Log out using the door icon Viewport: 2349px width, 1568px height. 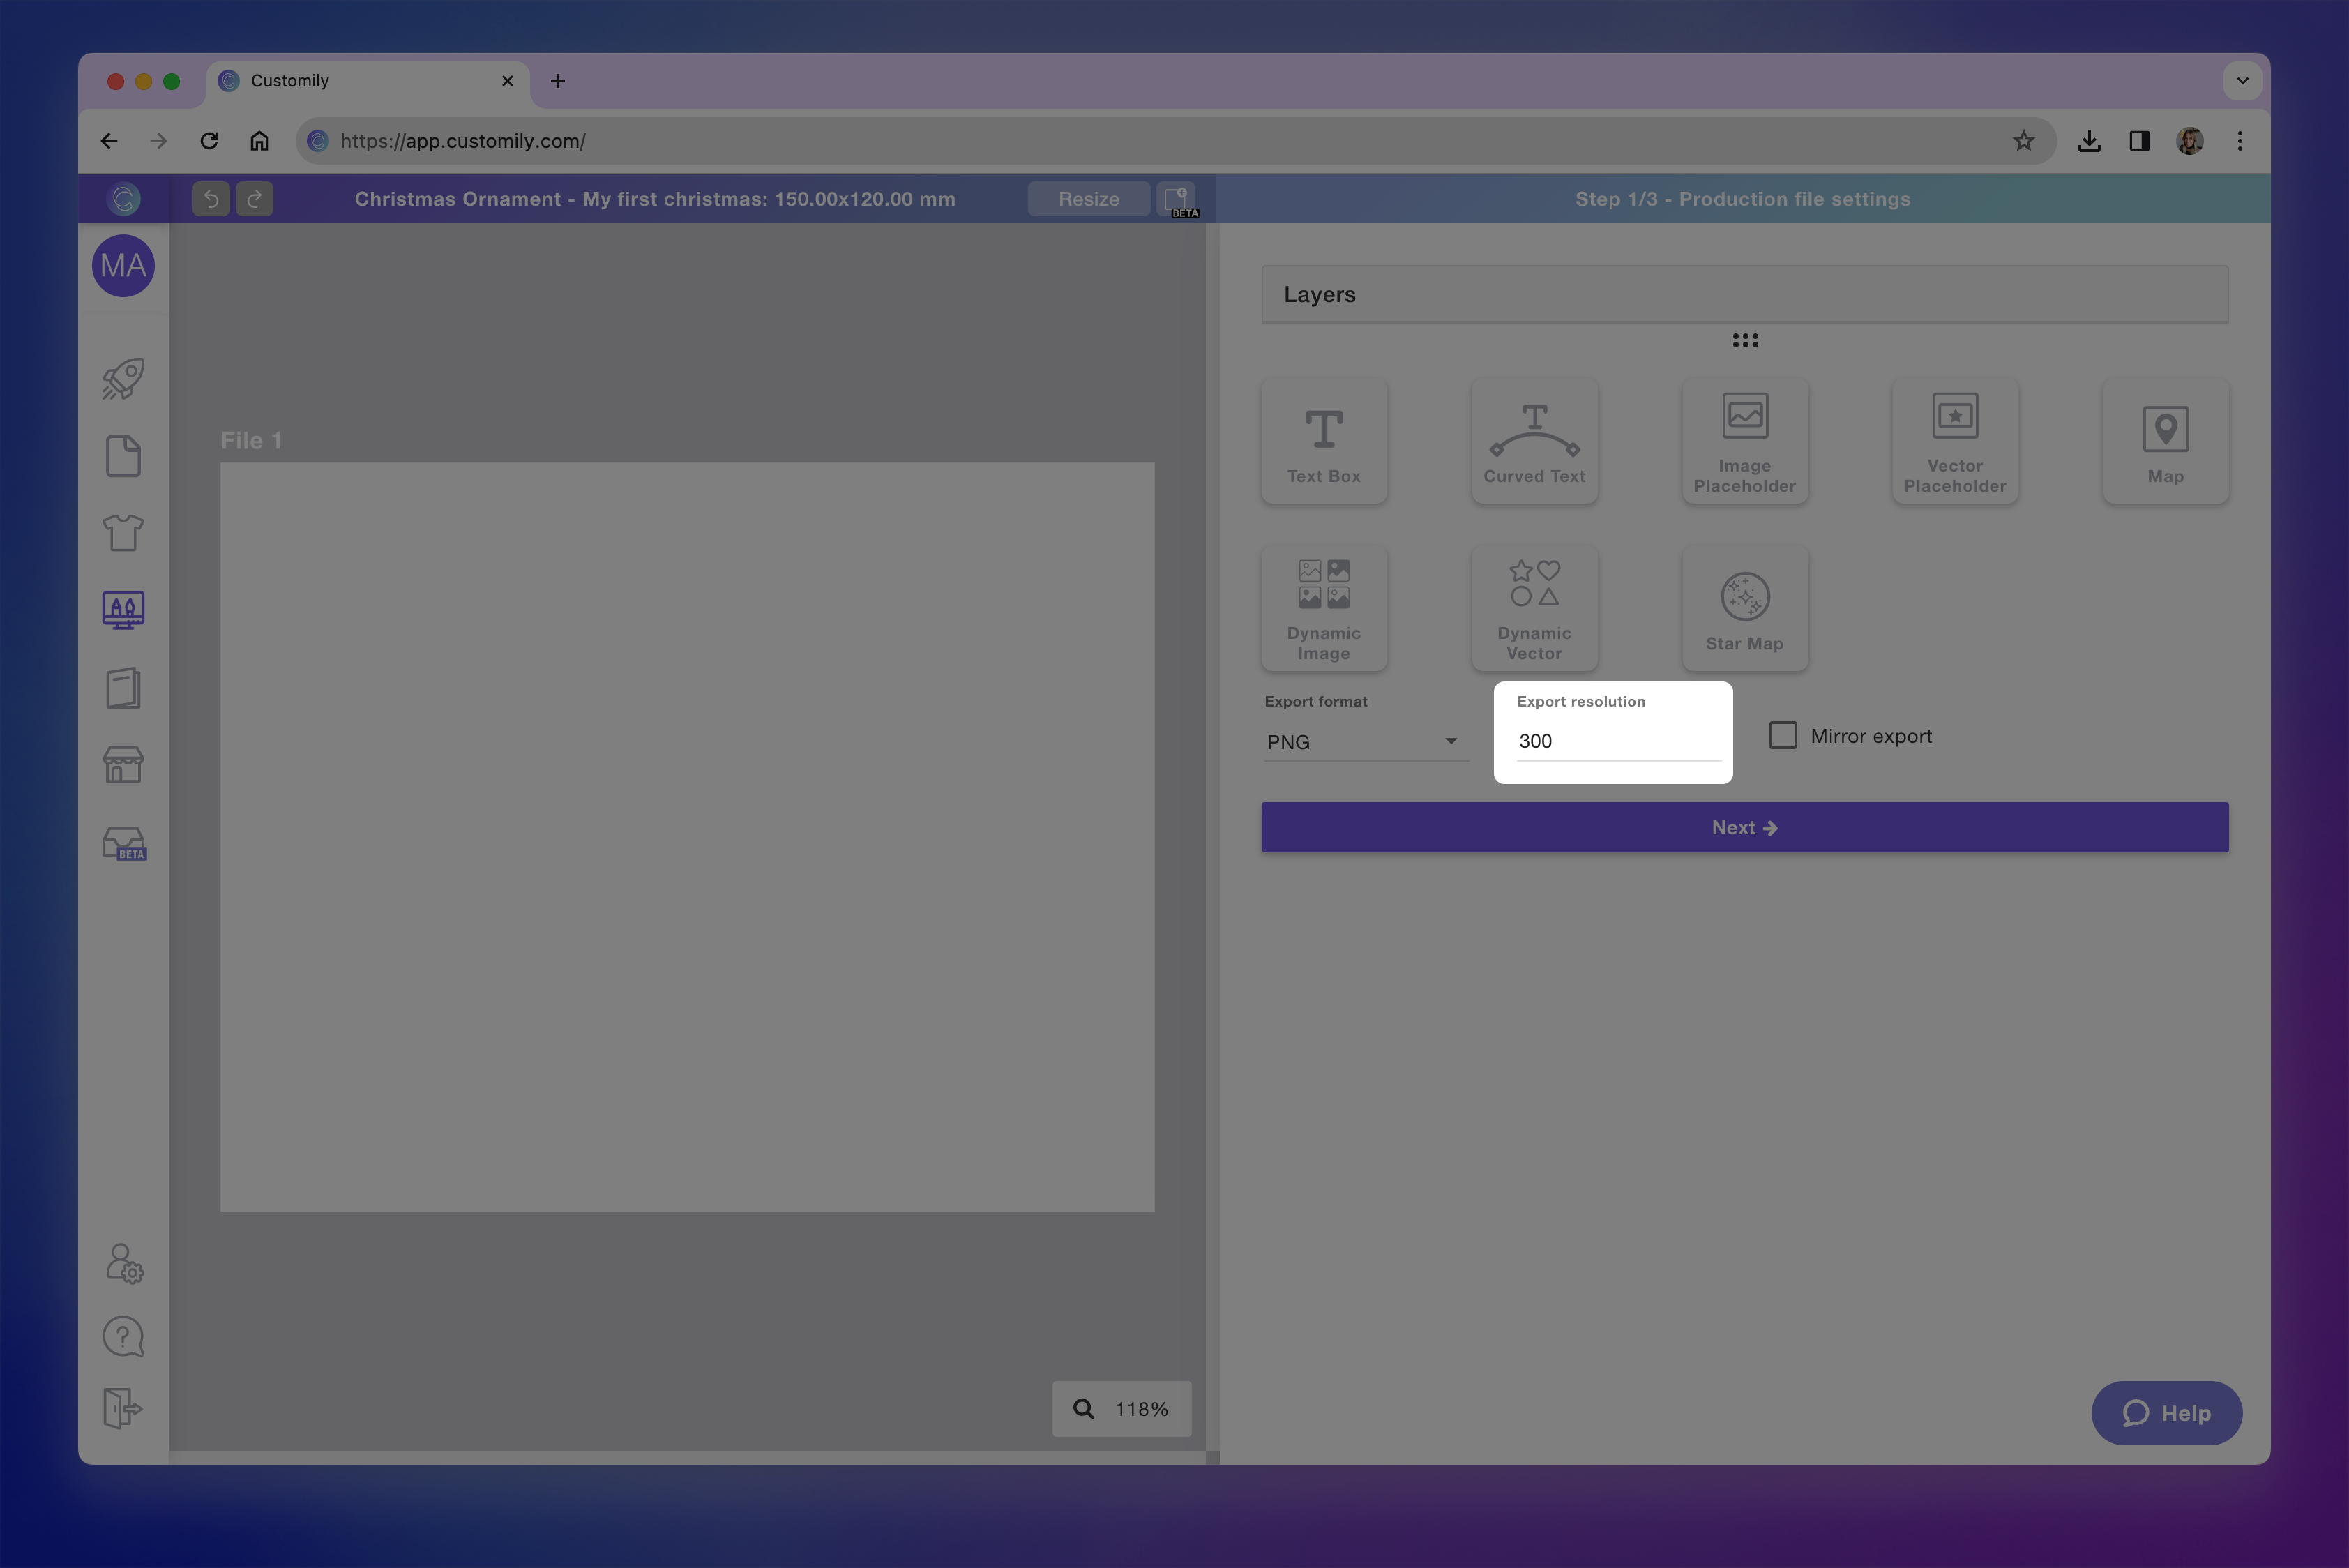[122, 1410]
